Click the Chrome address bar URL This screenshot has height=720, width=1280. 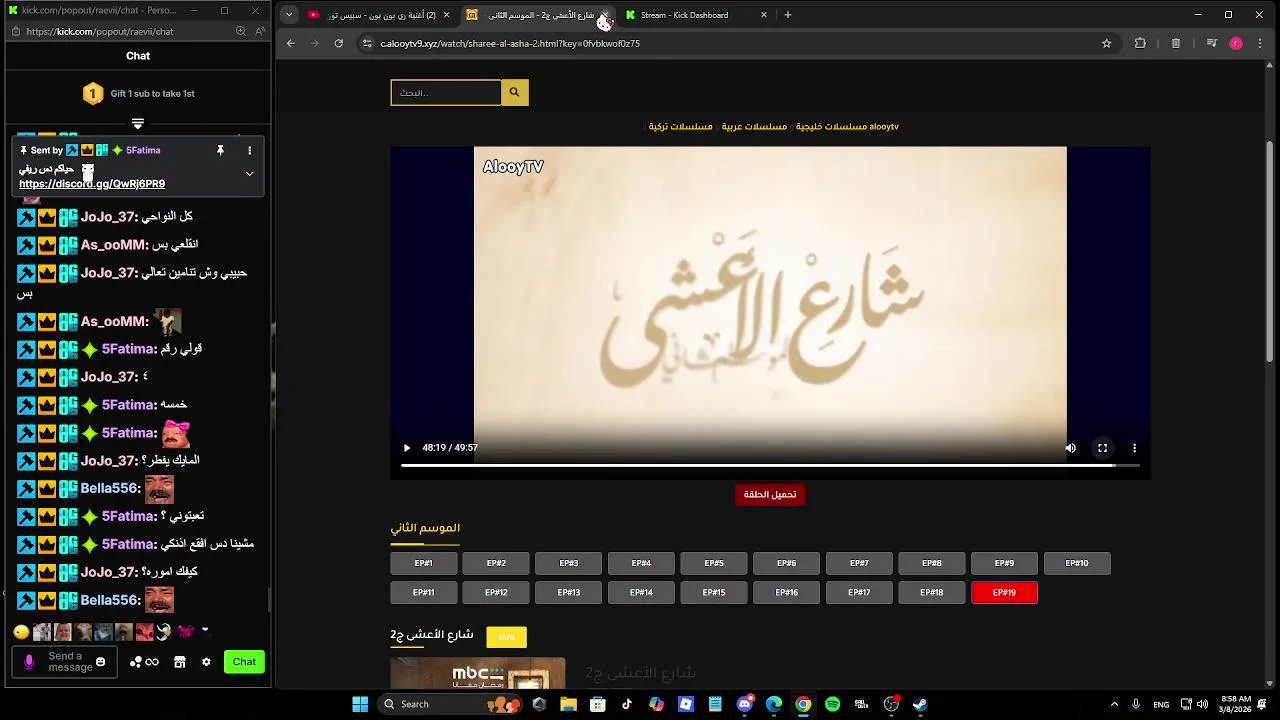(x=510, y=43)
